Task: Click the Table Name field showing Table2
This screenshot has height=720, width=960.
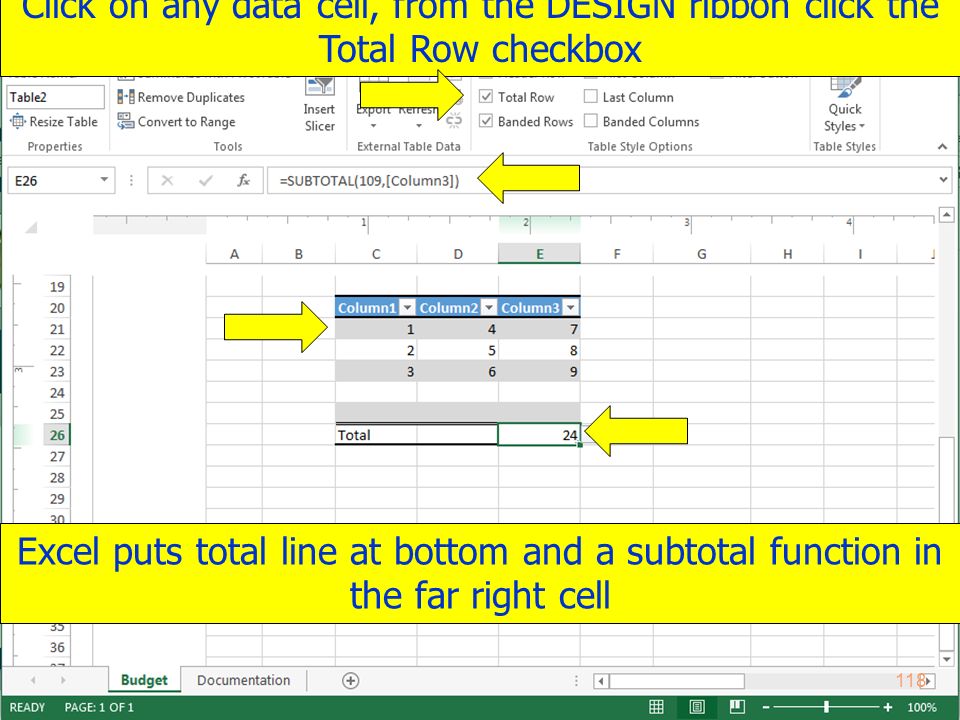Action: click(56, 97)
